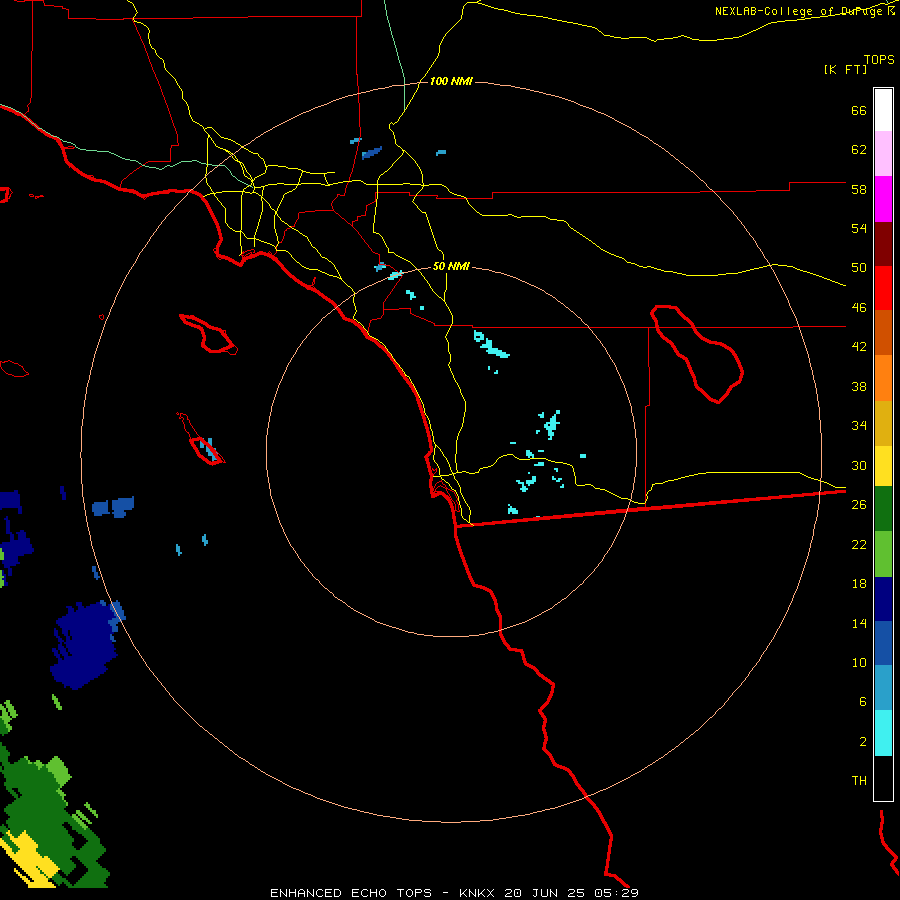Screen dimensions: 900x900
Task: Click the "26" legend value
Action: click(x=859, y=505)
